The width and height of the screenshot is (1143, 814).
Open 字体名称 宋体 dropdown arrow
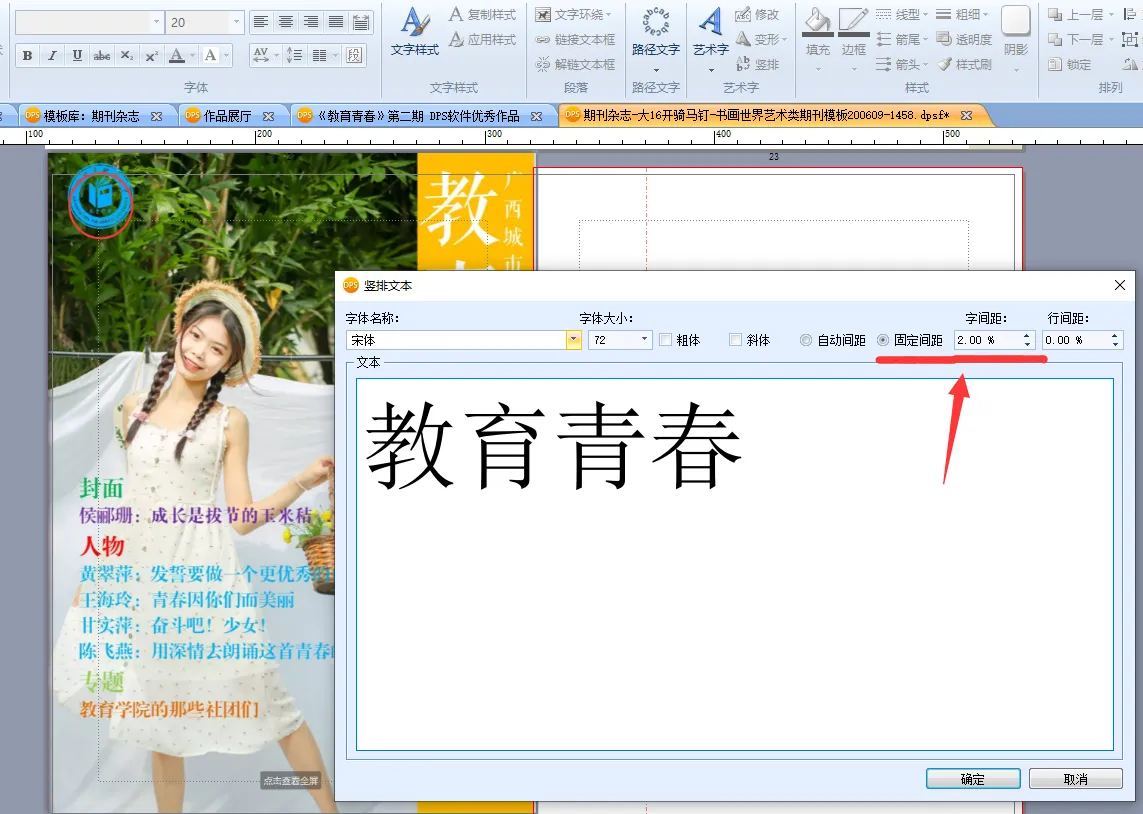click(x=574, y=340)
